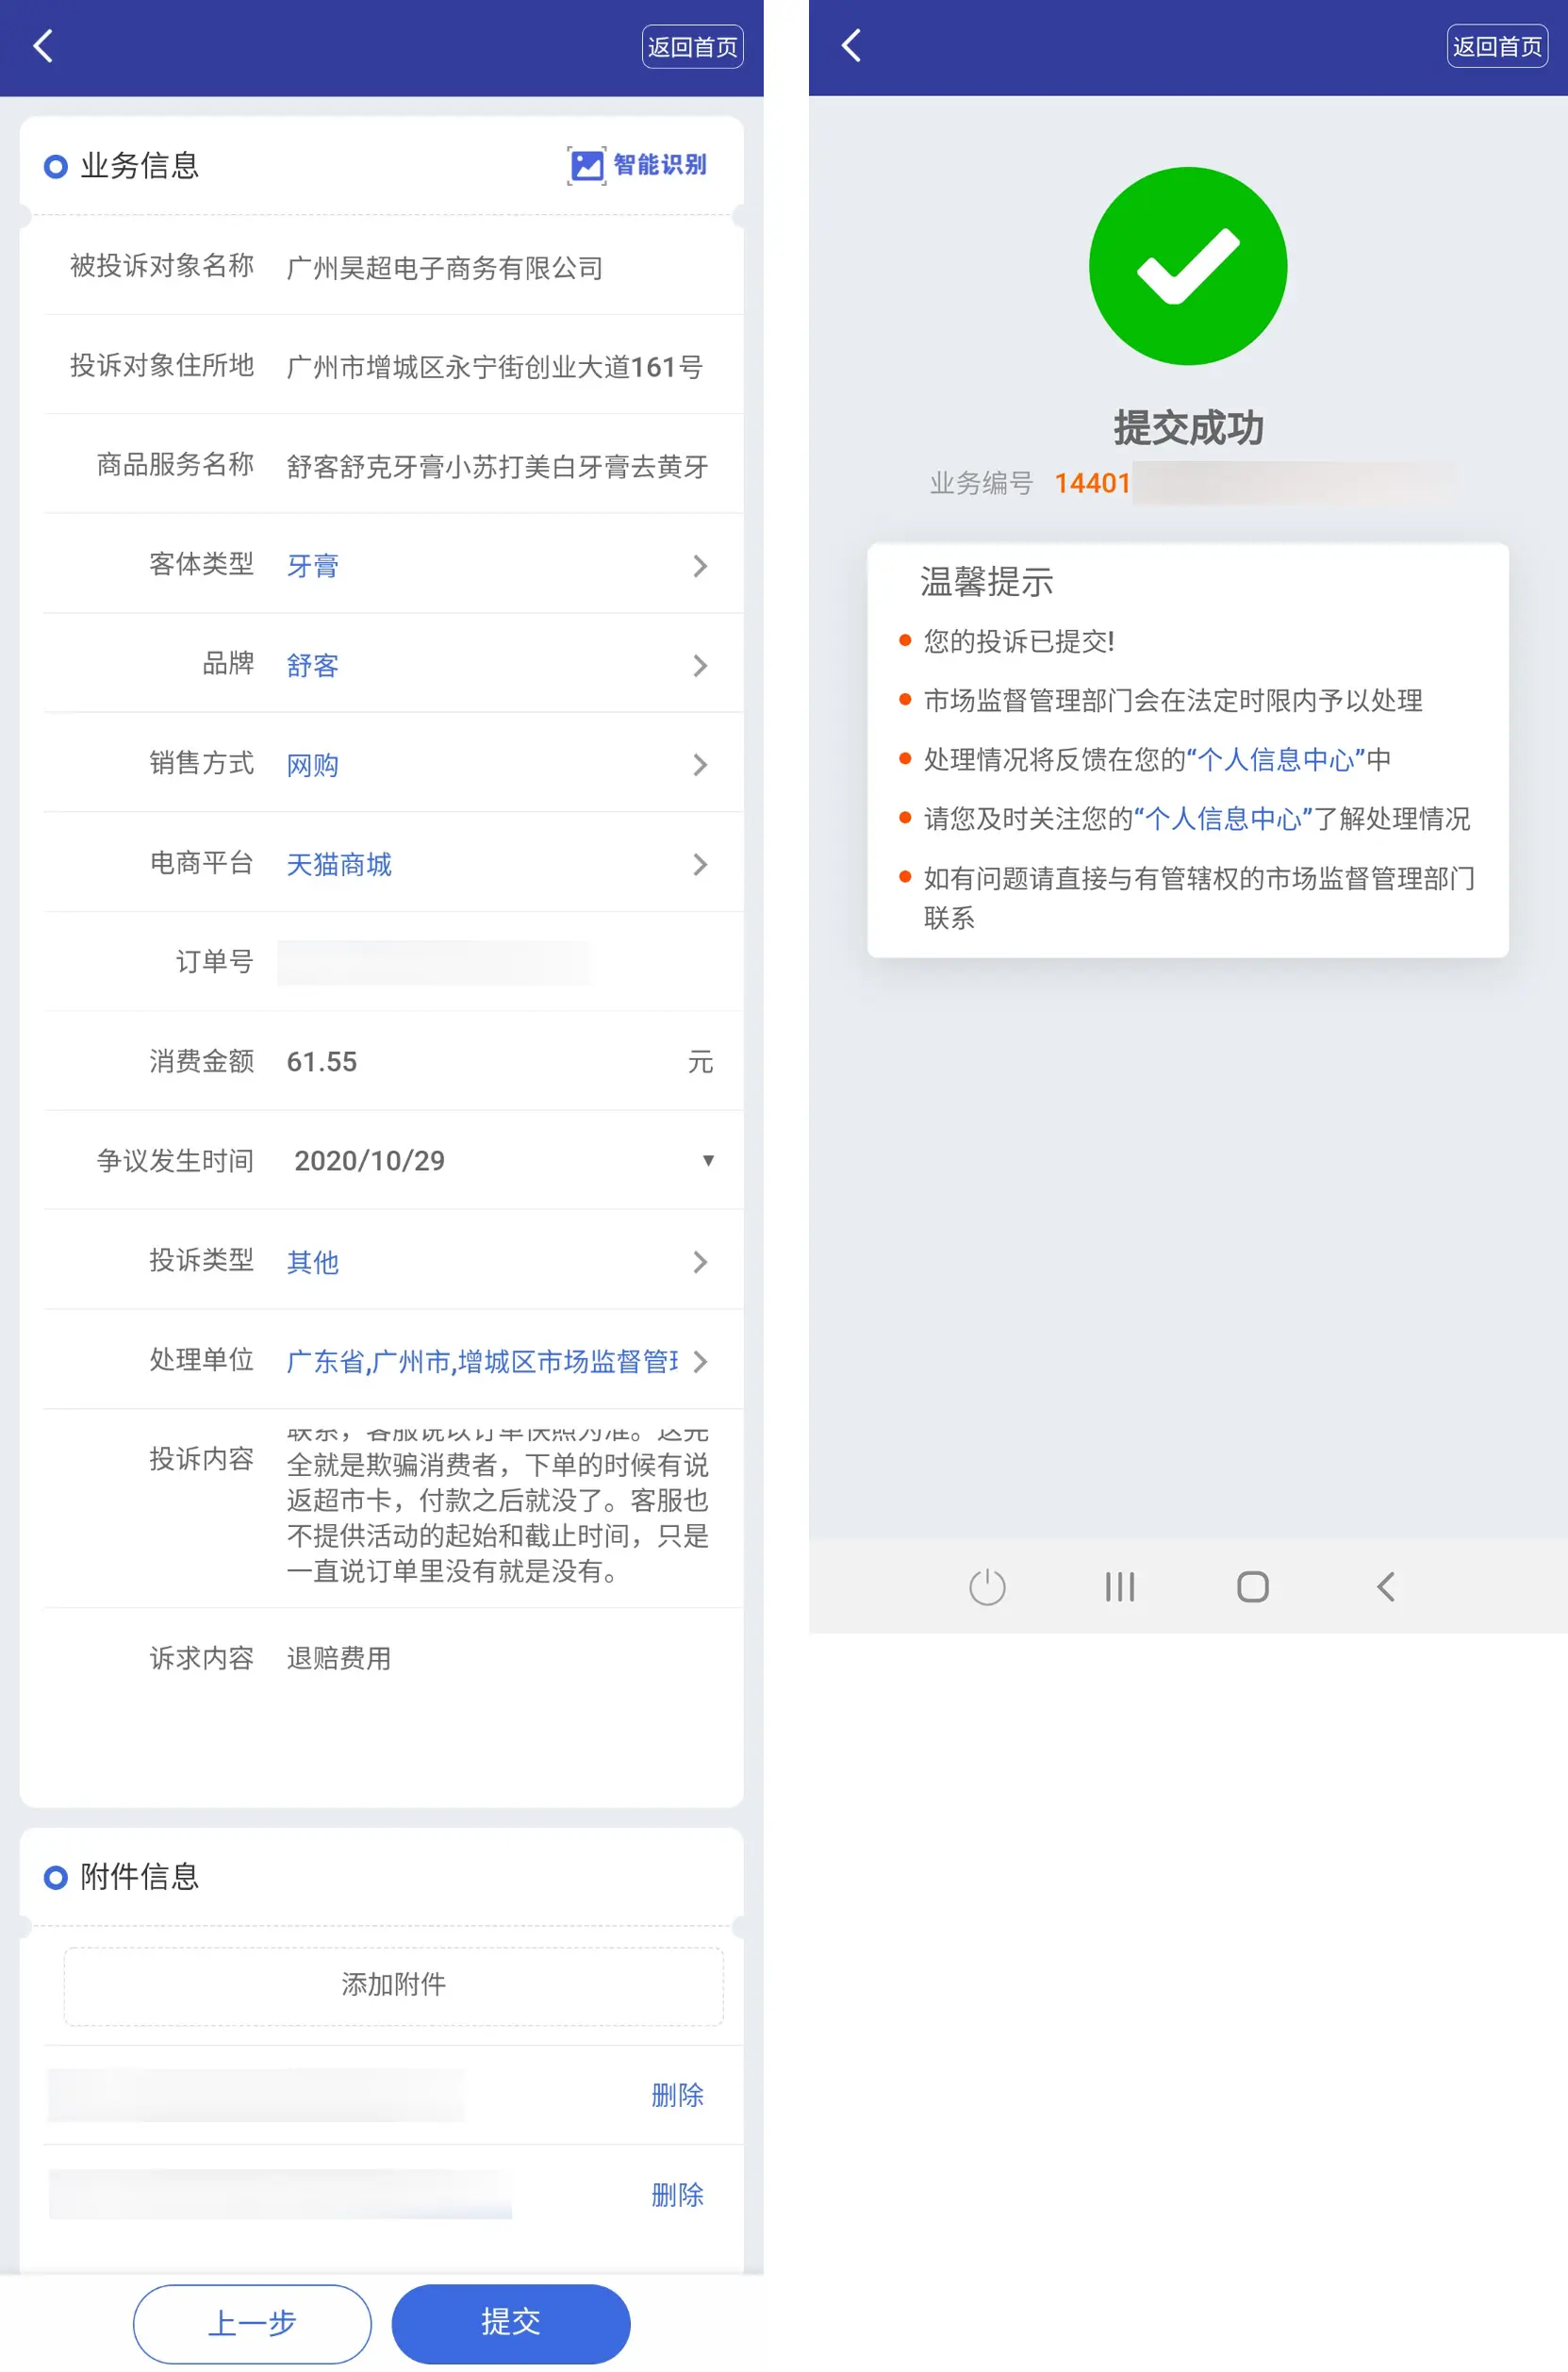1568x2372 pixels.
Task: Click the 业务信息 section heading
Action: coord(139,165)
